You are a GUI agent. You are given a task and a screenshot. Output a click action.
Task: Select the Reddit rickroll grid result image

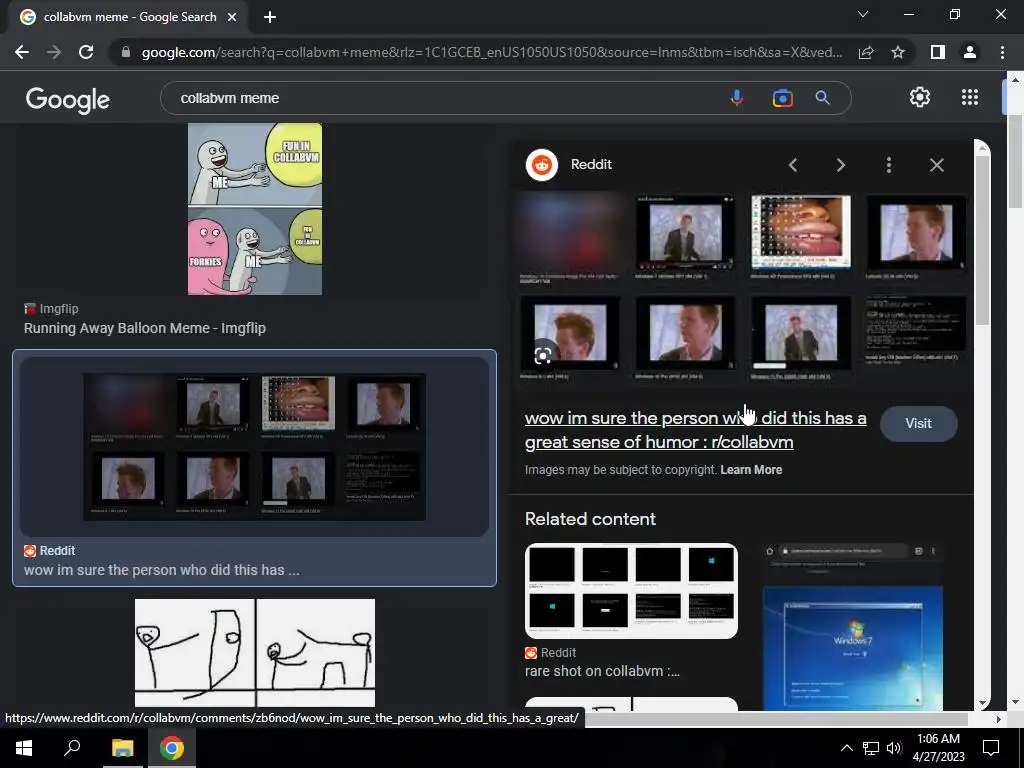pyautogui.click(x=255, y=447)
